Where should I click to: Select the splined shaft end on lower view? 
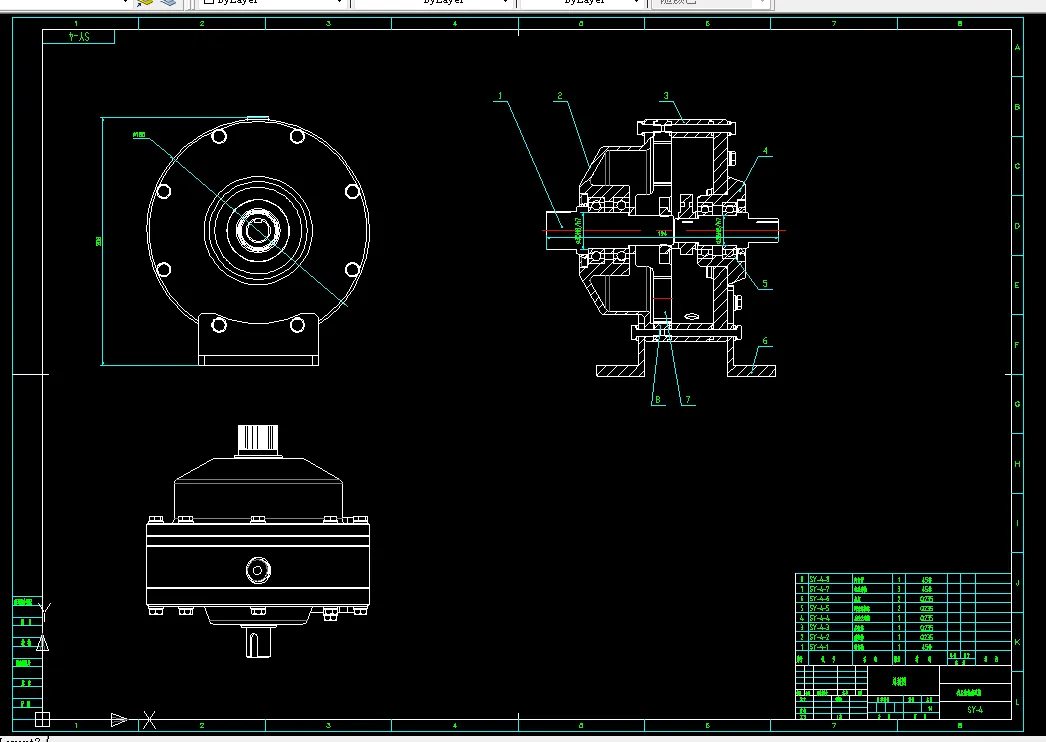pos(257,438)
